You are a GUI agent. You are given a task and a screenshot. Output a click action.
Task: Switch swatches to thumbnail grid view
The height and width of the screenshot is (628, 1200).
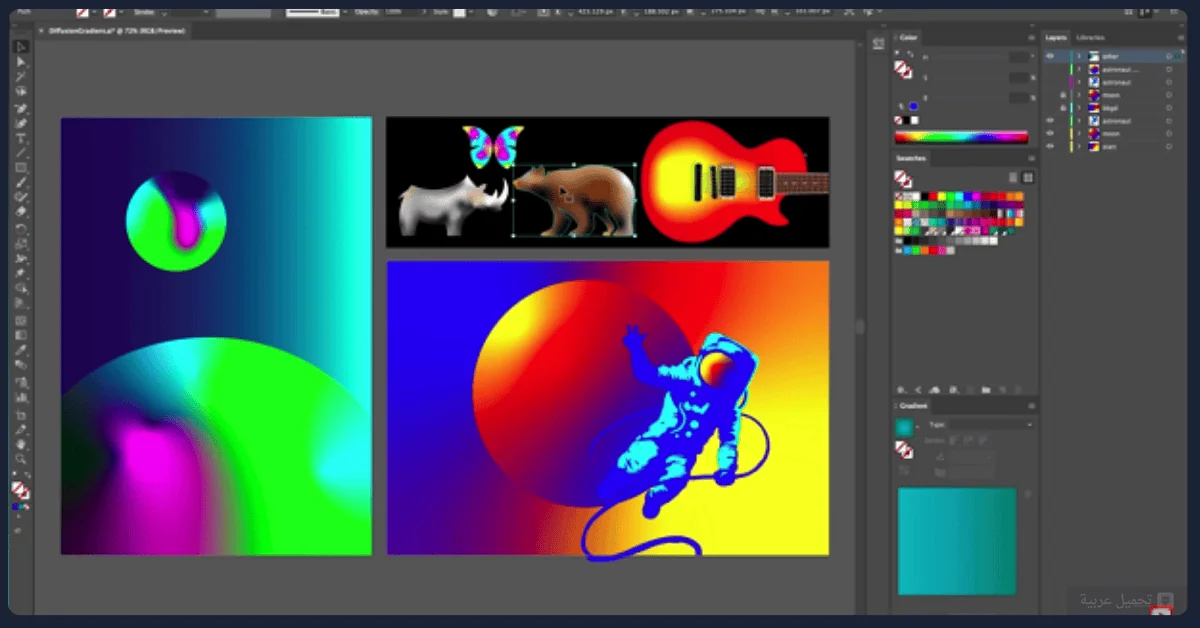point(1027,177)
